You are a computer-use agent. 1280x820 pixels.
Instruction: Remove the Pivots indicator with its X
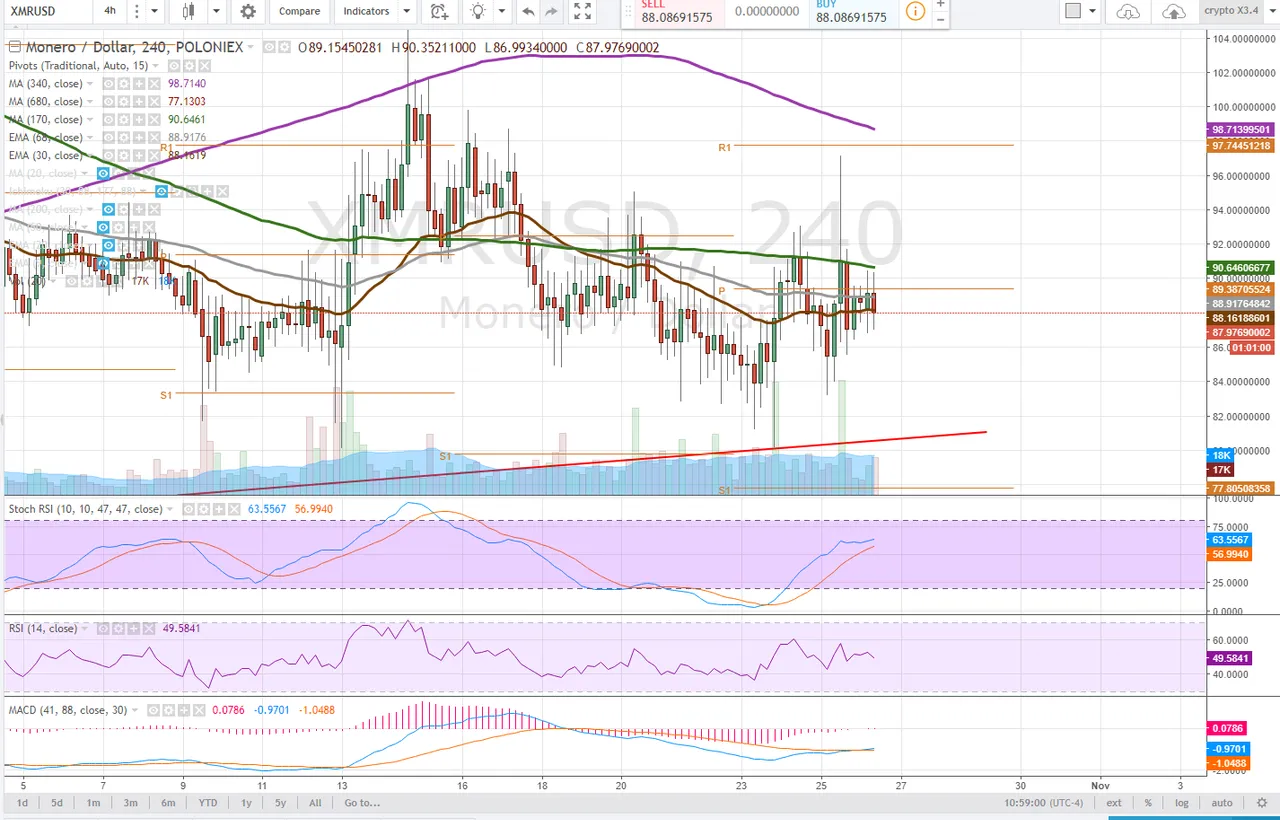click(x=204, y=66)
